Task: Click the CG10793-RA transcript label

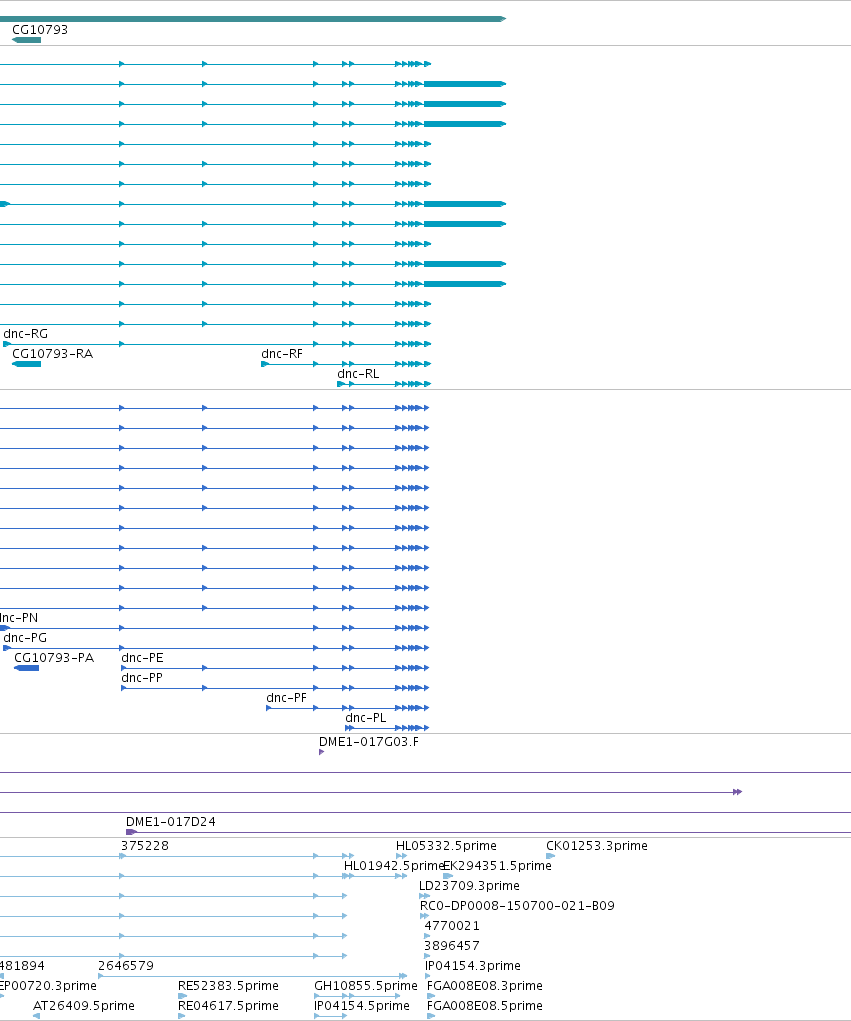Action: (x=53, y=354)
